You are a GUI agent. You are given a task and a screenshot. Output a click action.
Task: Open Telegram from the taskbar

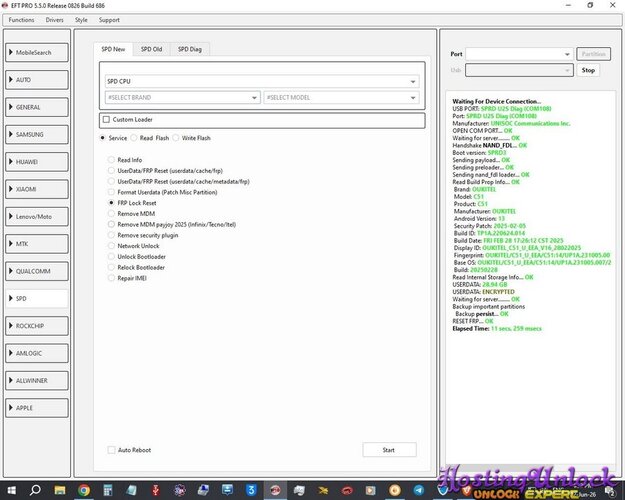pos(419,490)
